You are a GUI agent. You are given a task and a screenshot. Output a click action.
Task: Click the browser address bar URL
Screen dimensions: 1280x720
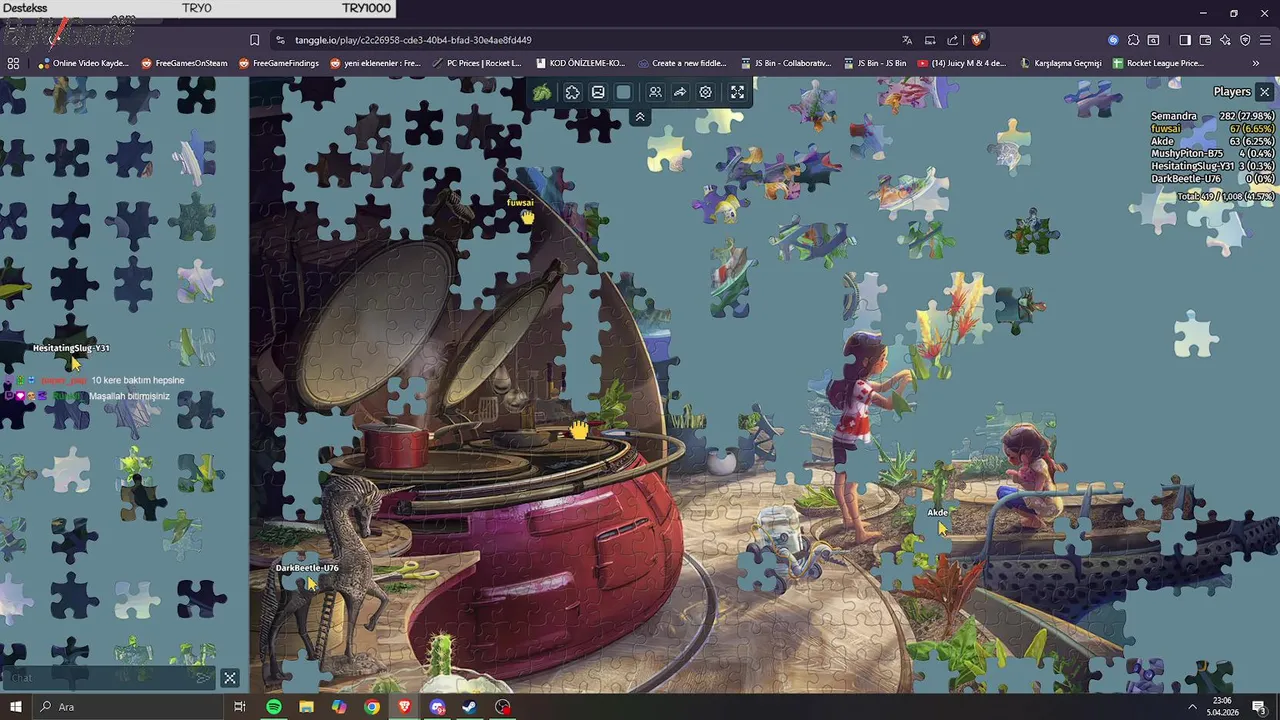[413, 40]
